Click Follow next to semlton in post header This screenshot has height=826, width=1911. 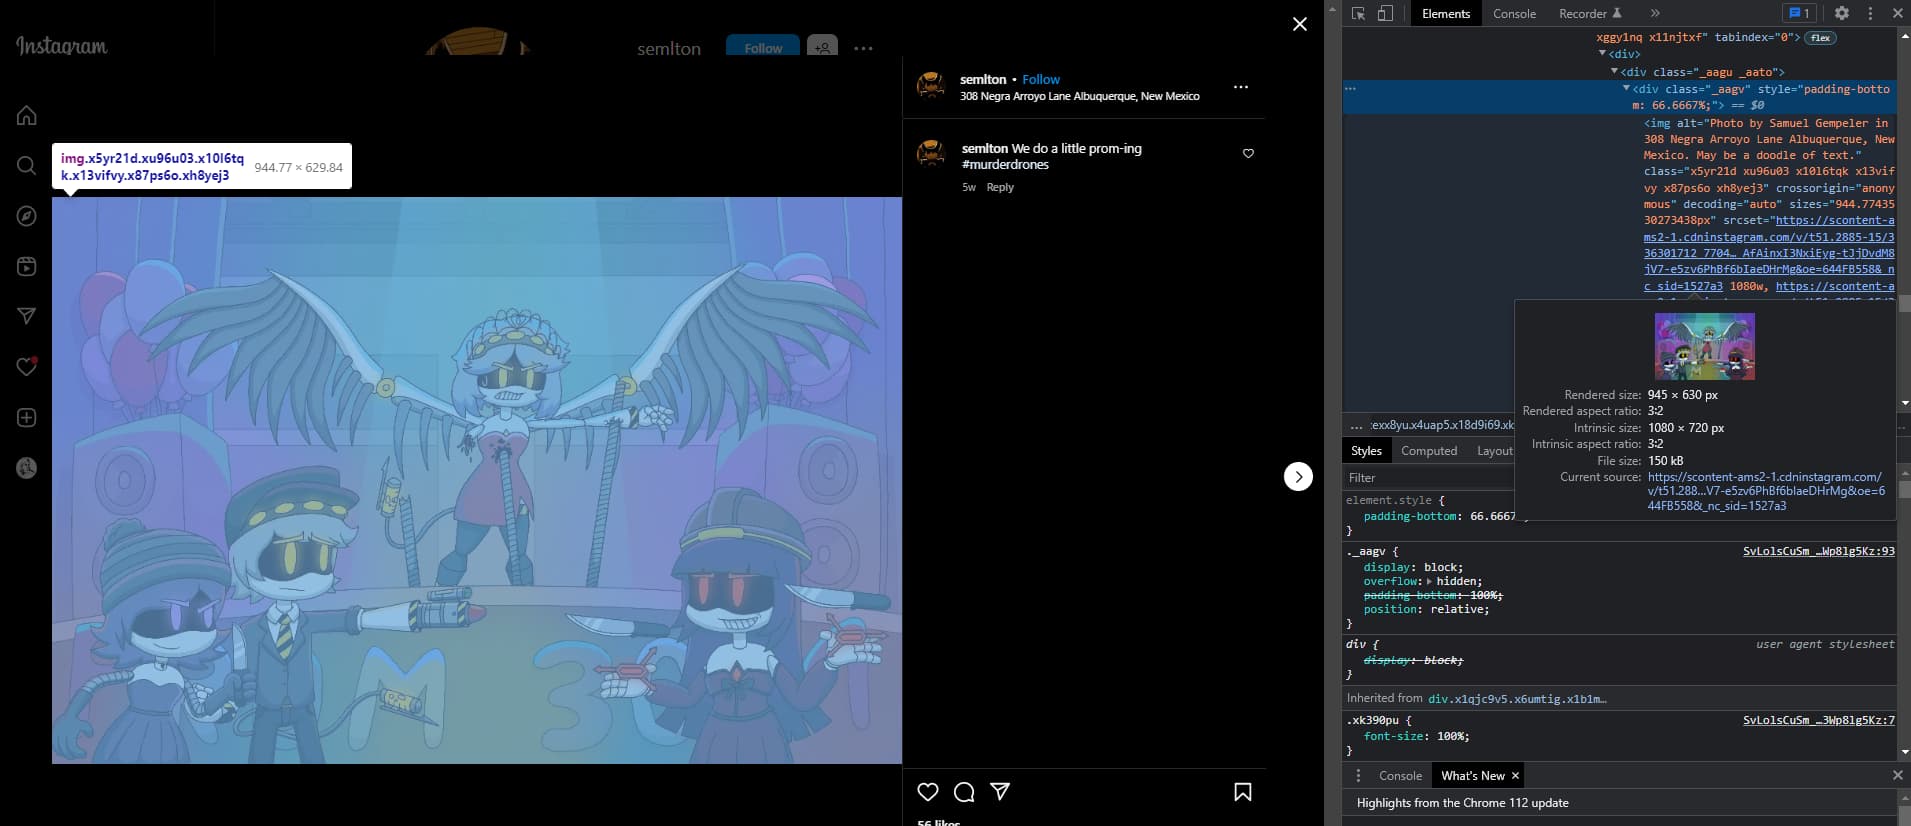coord(1041,79)
